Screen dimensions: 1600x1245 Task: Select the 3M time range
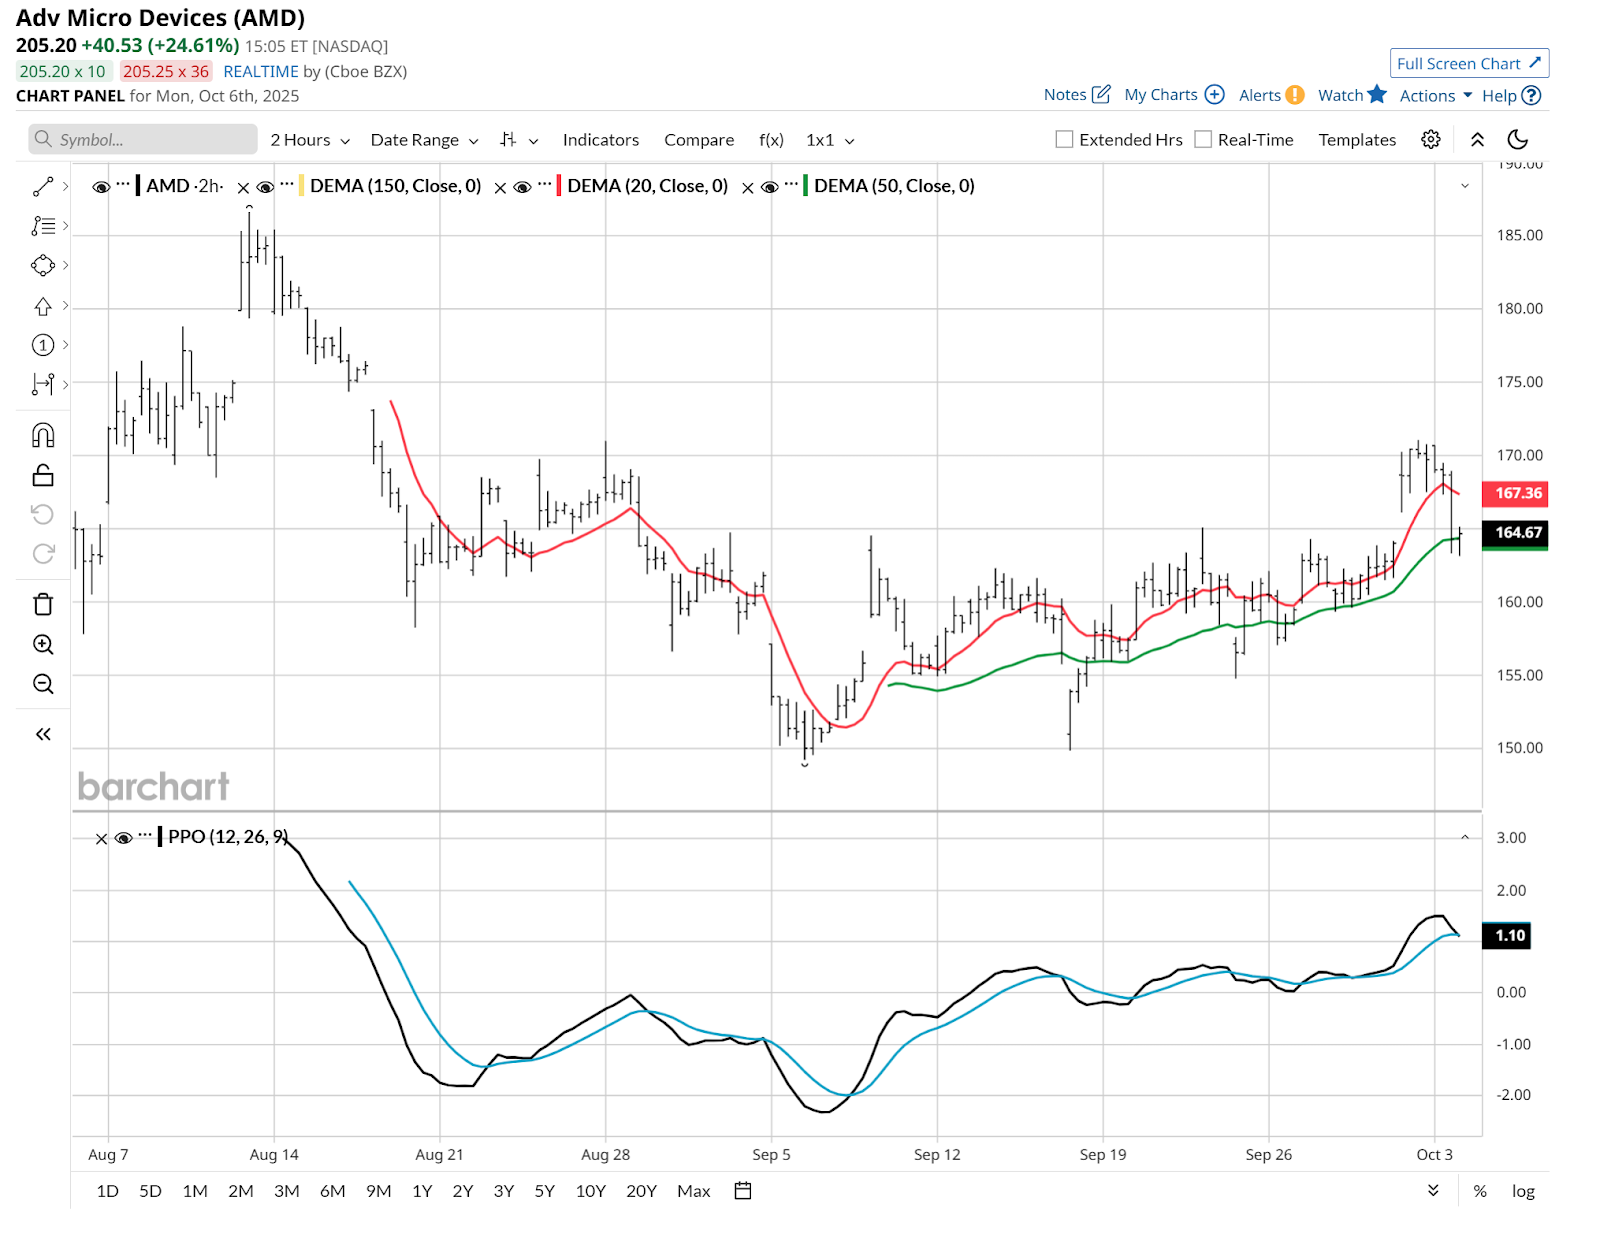coord(287,1191)
